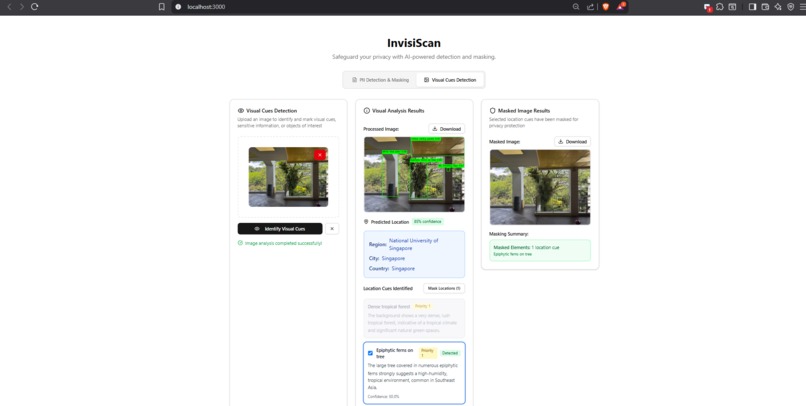Click info icon beside Visual Analysis Results
This screenshot has width=806, height=406.
367,110
